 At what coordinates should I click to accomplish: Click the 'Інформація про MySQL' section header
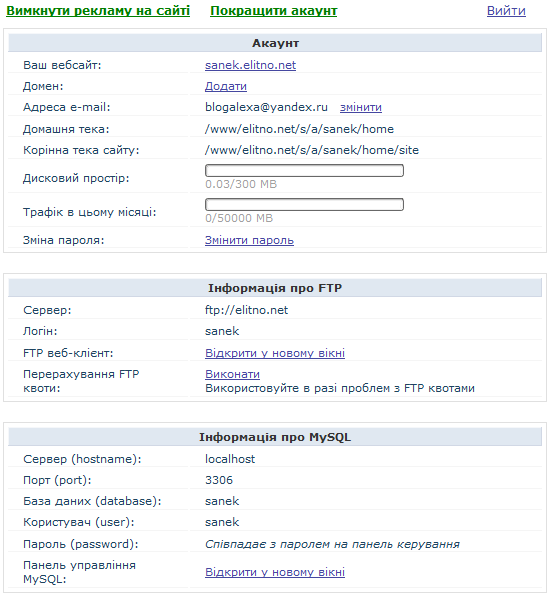pos(275,437)
